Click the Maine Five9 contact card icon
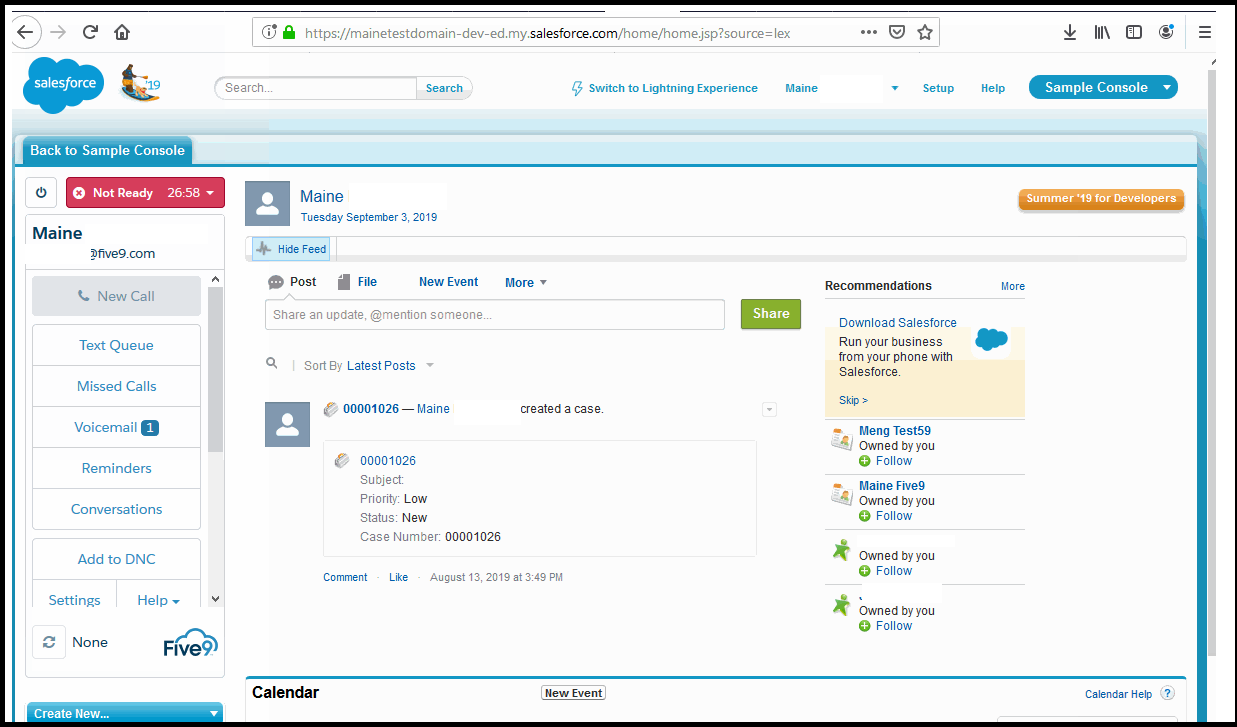Image resolution: width=1237 pixels, height=727 pixels. coord(841,493)
